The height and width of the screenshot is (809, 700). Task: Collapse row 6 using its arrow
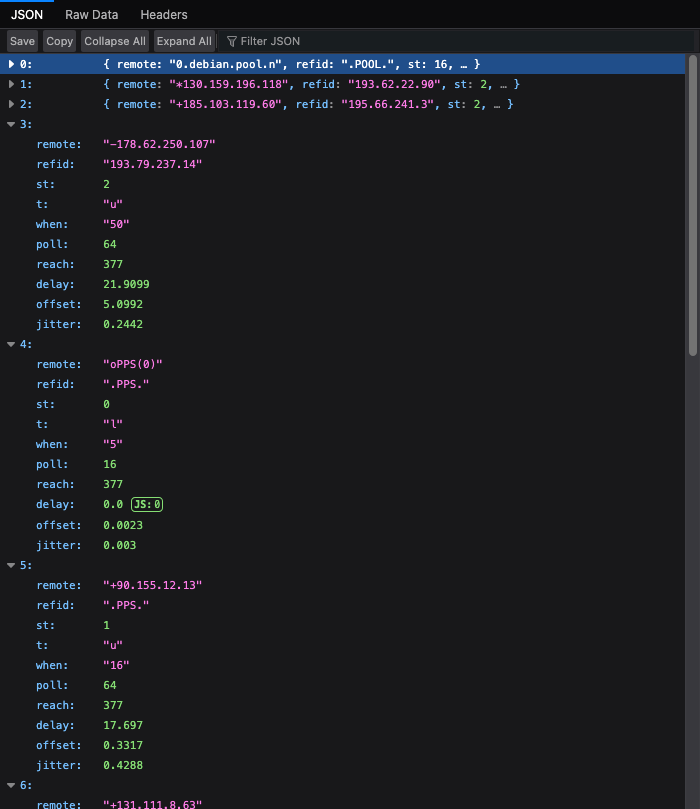point(11,786)
